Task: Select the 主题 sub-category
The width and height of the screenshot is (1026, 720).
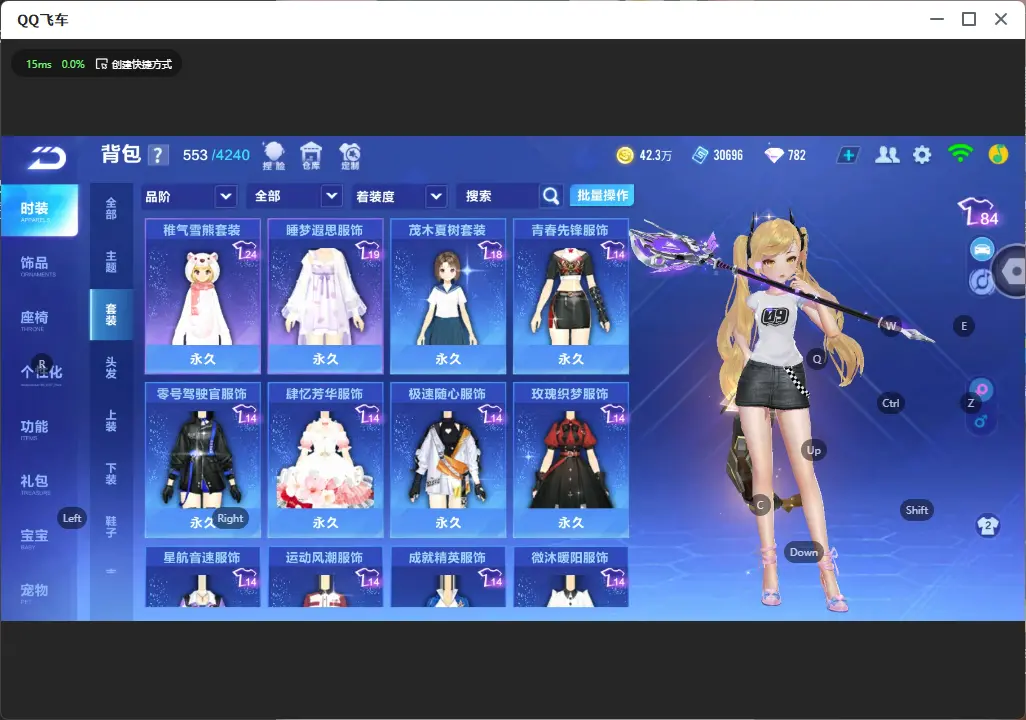Action: click(x=111, y=261)
